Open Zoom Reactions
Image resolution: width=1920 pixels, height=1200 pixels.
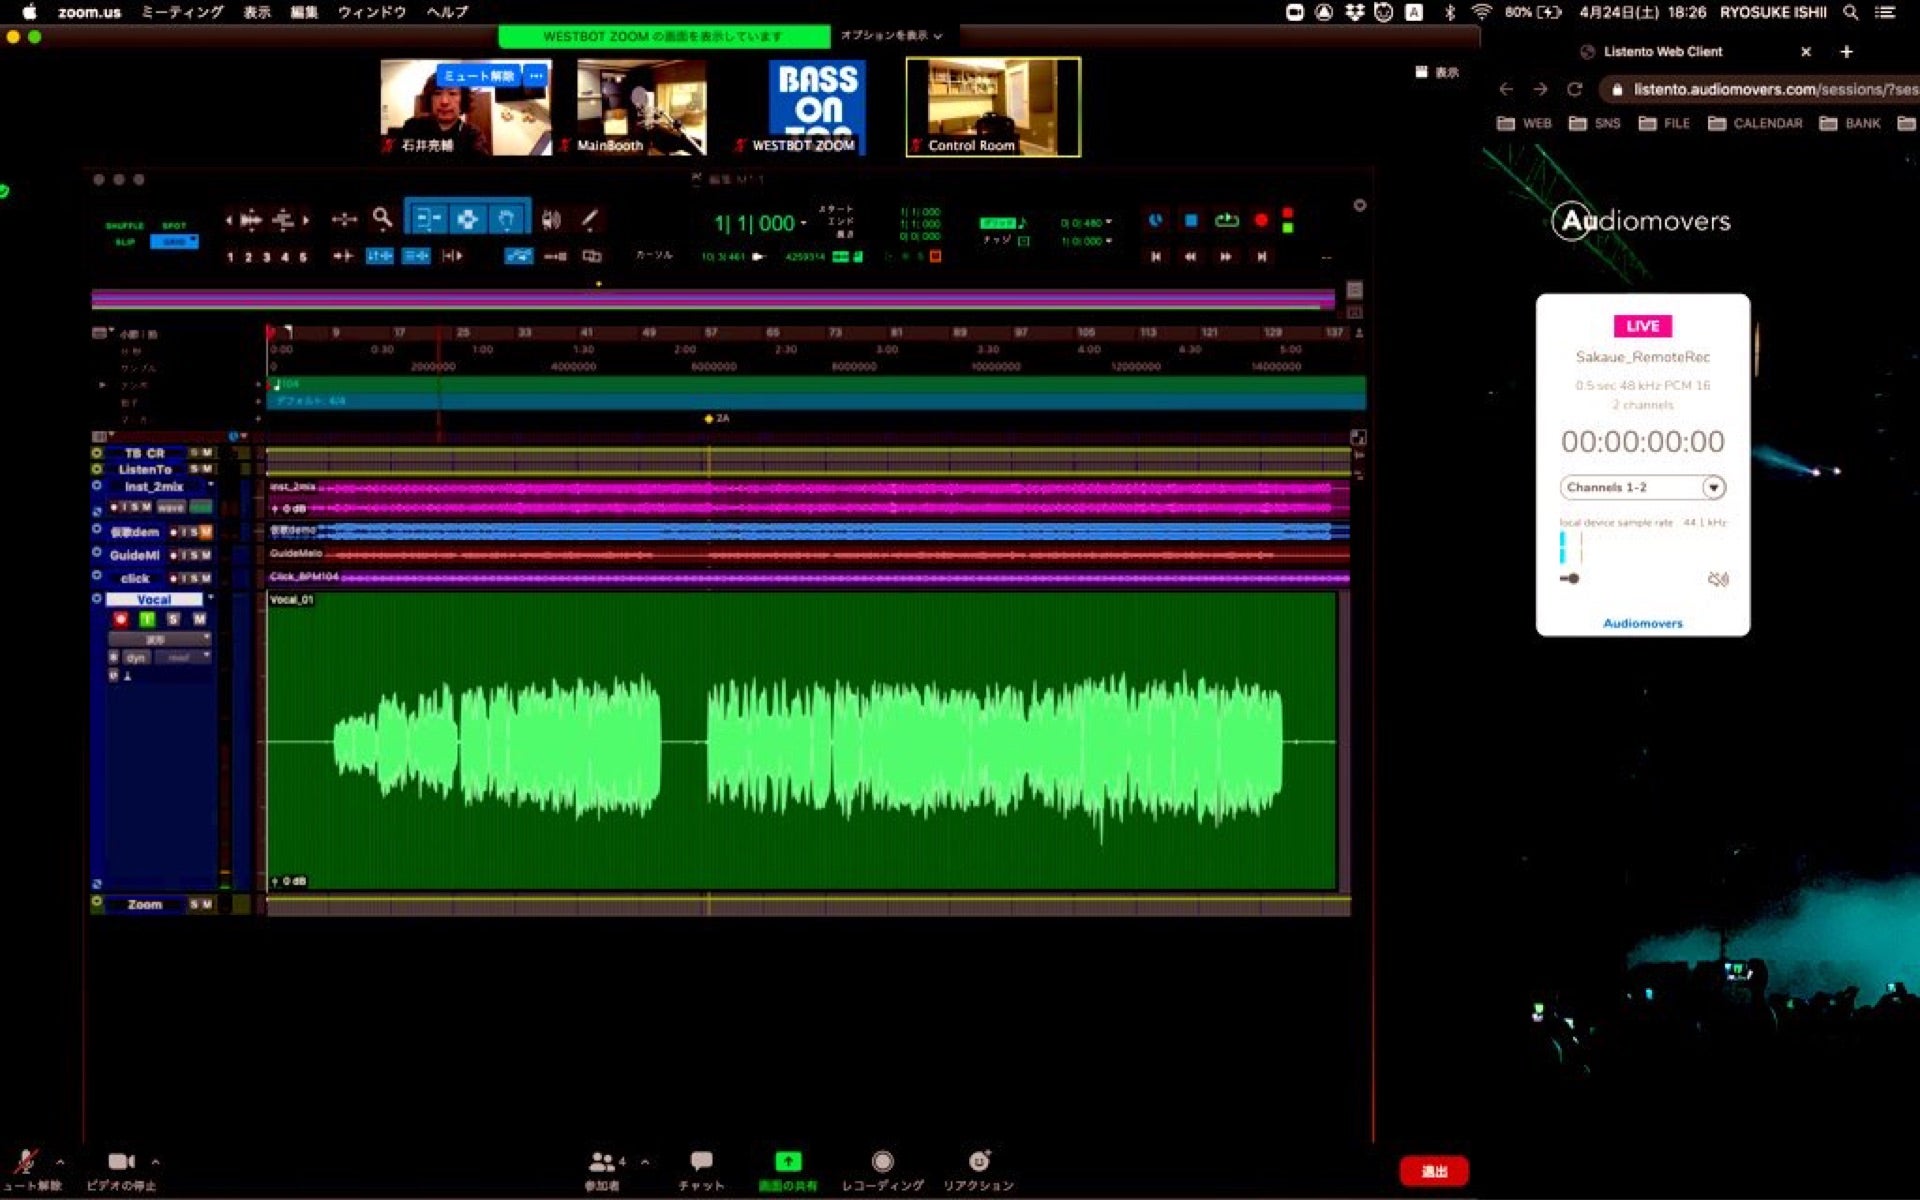978,1169
